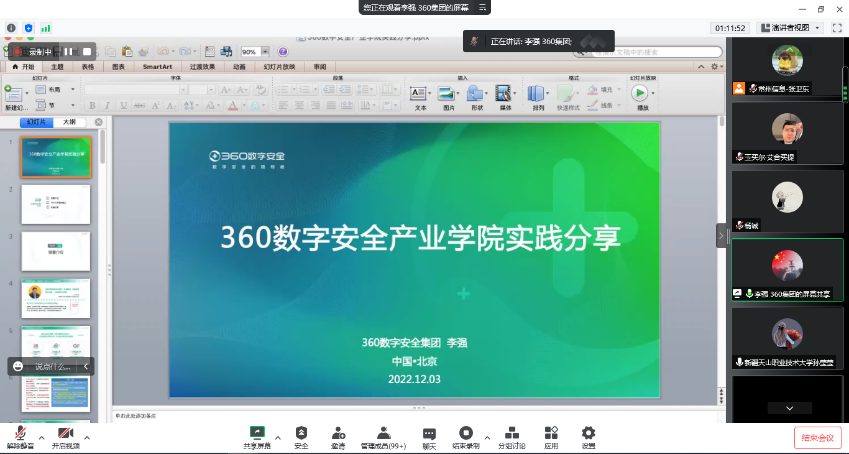Open the 审阅 ribbon tab

[320, 67]
